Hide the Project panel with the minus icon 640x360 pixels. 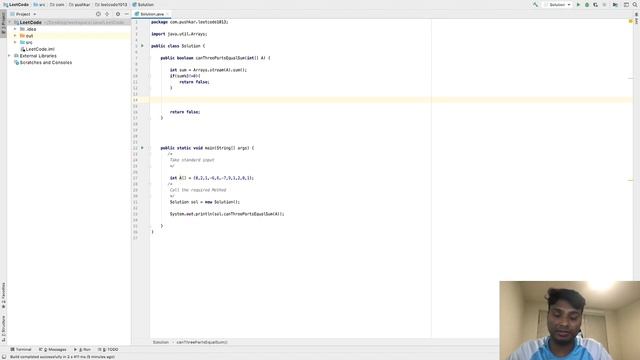tap(127, 14)
